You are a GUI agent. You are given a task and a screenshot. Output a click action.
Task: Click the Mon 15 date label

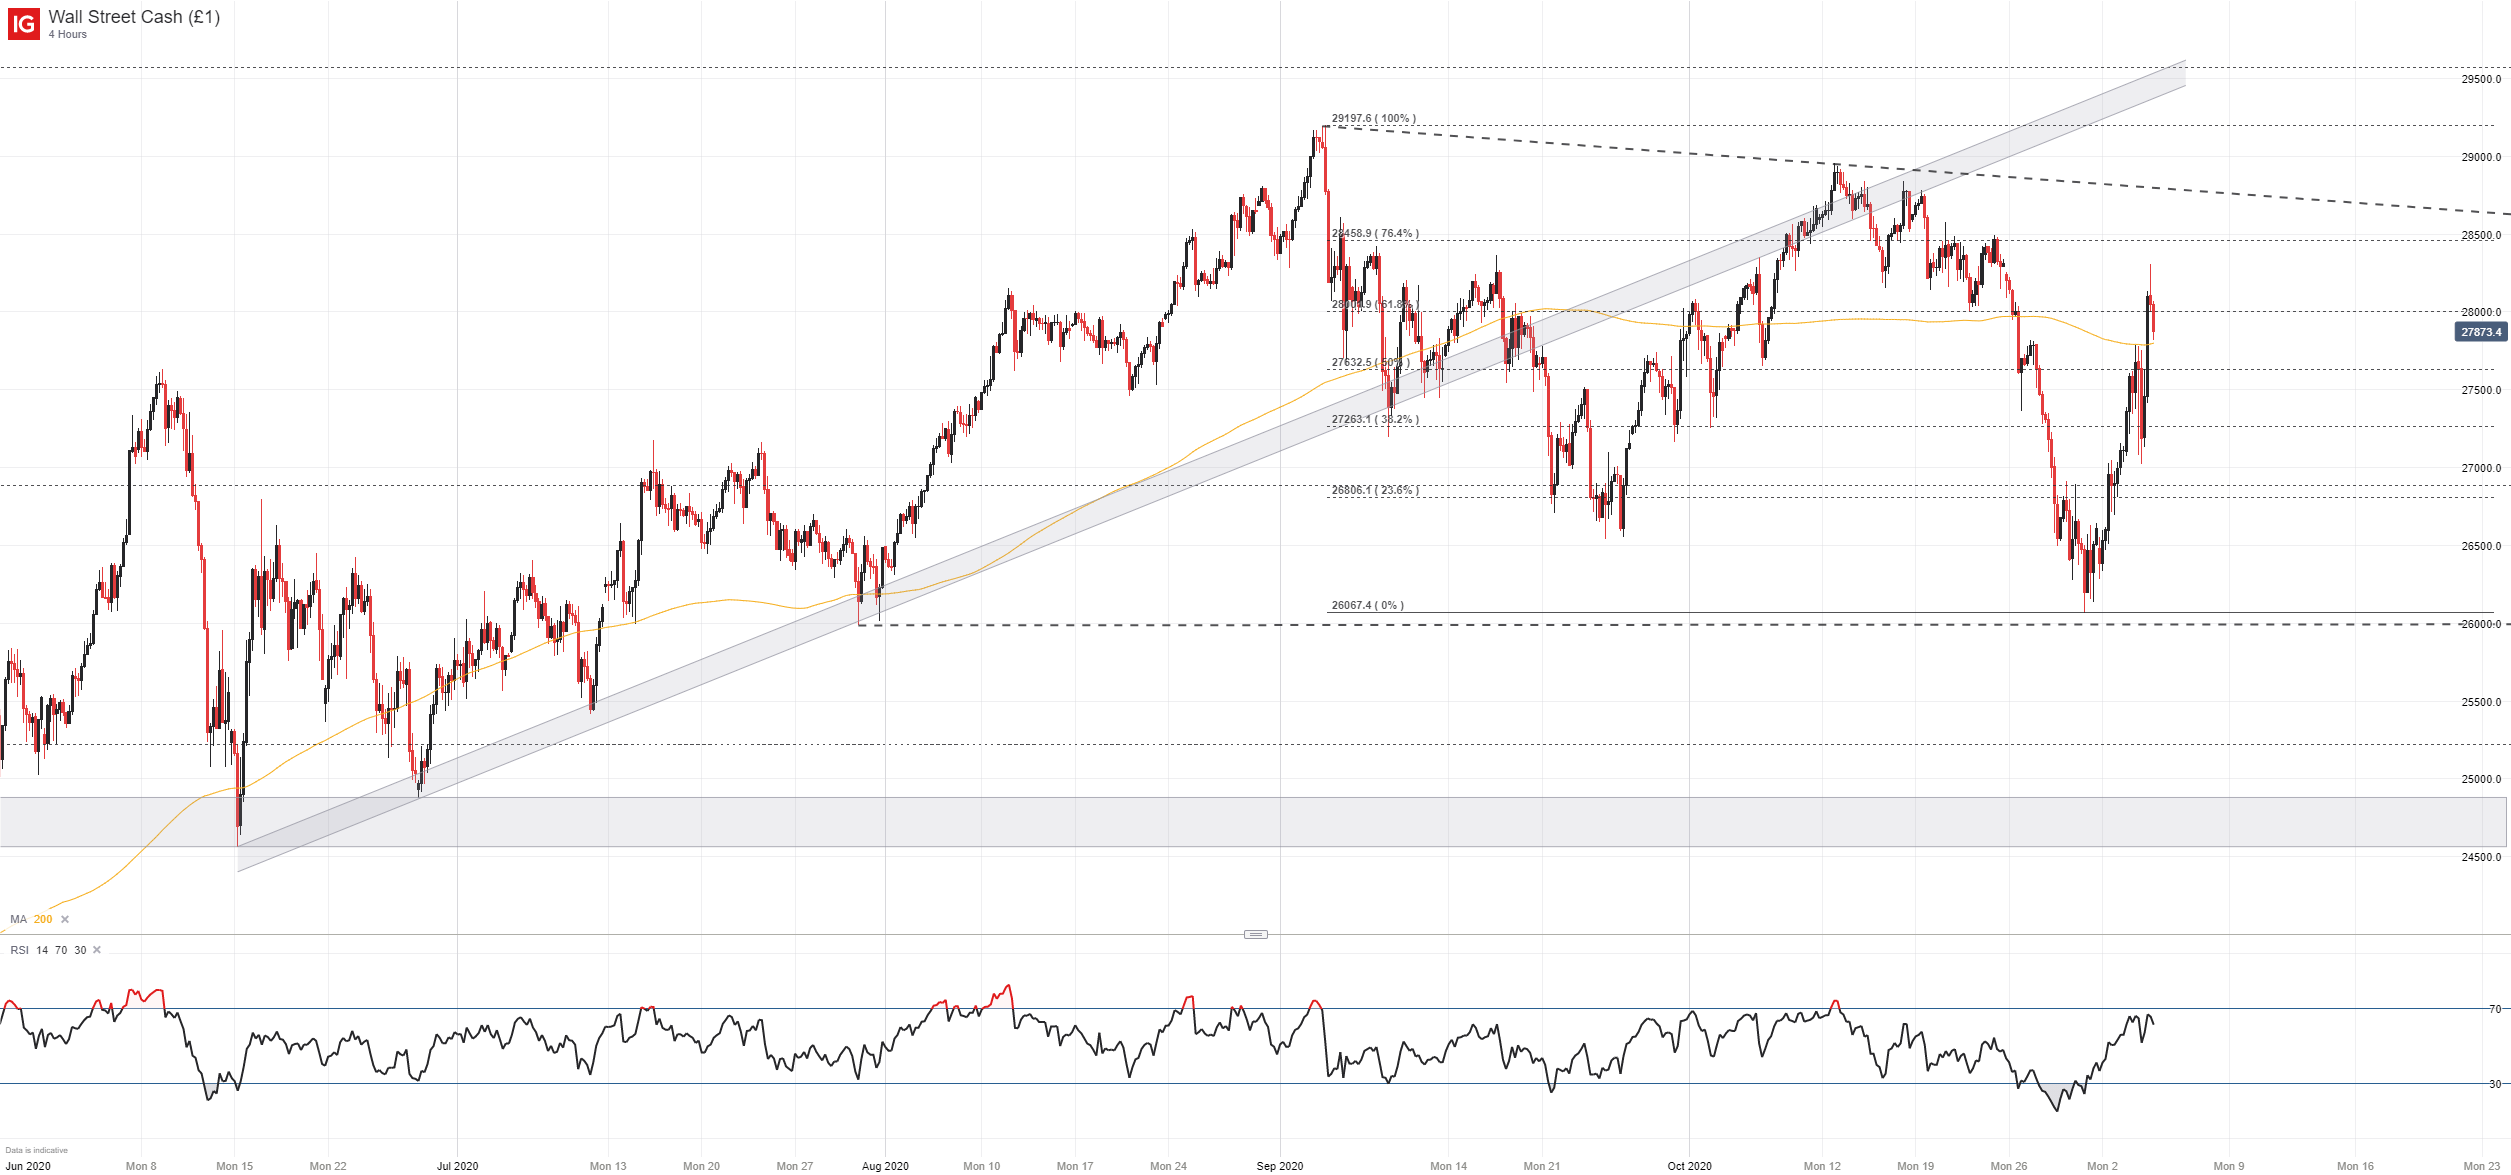(x=235, y=1166)
